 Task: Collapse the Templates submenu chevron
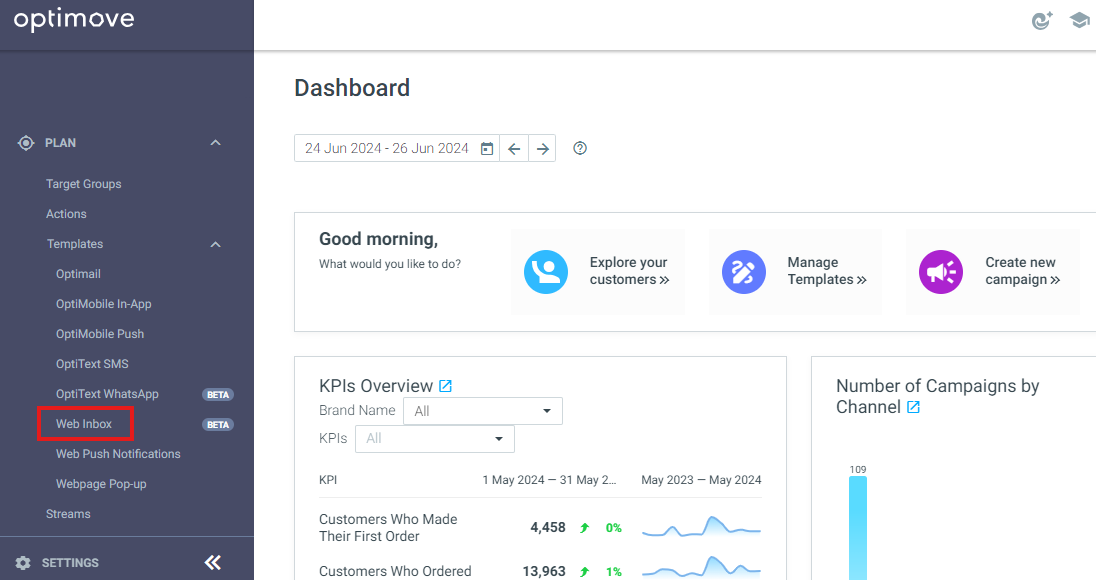215,244
